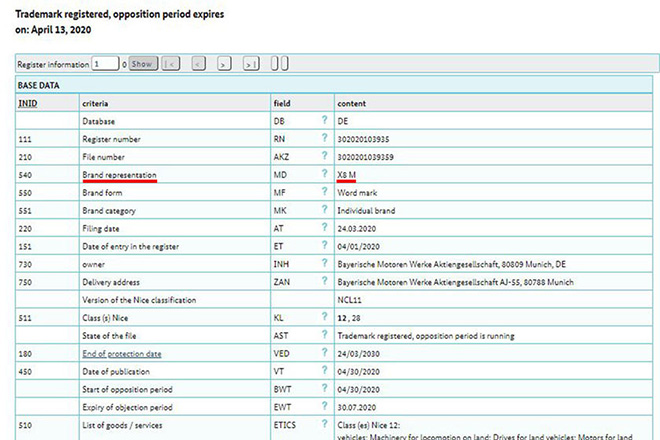Click the Register information number field
This screenshot has height=440, width=660.
(105, 64)
